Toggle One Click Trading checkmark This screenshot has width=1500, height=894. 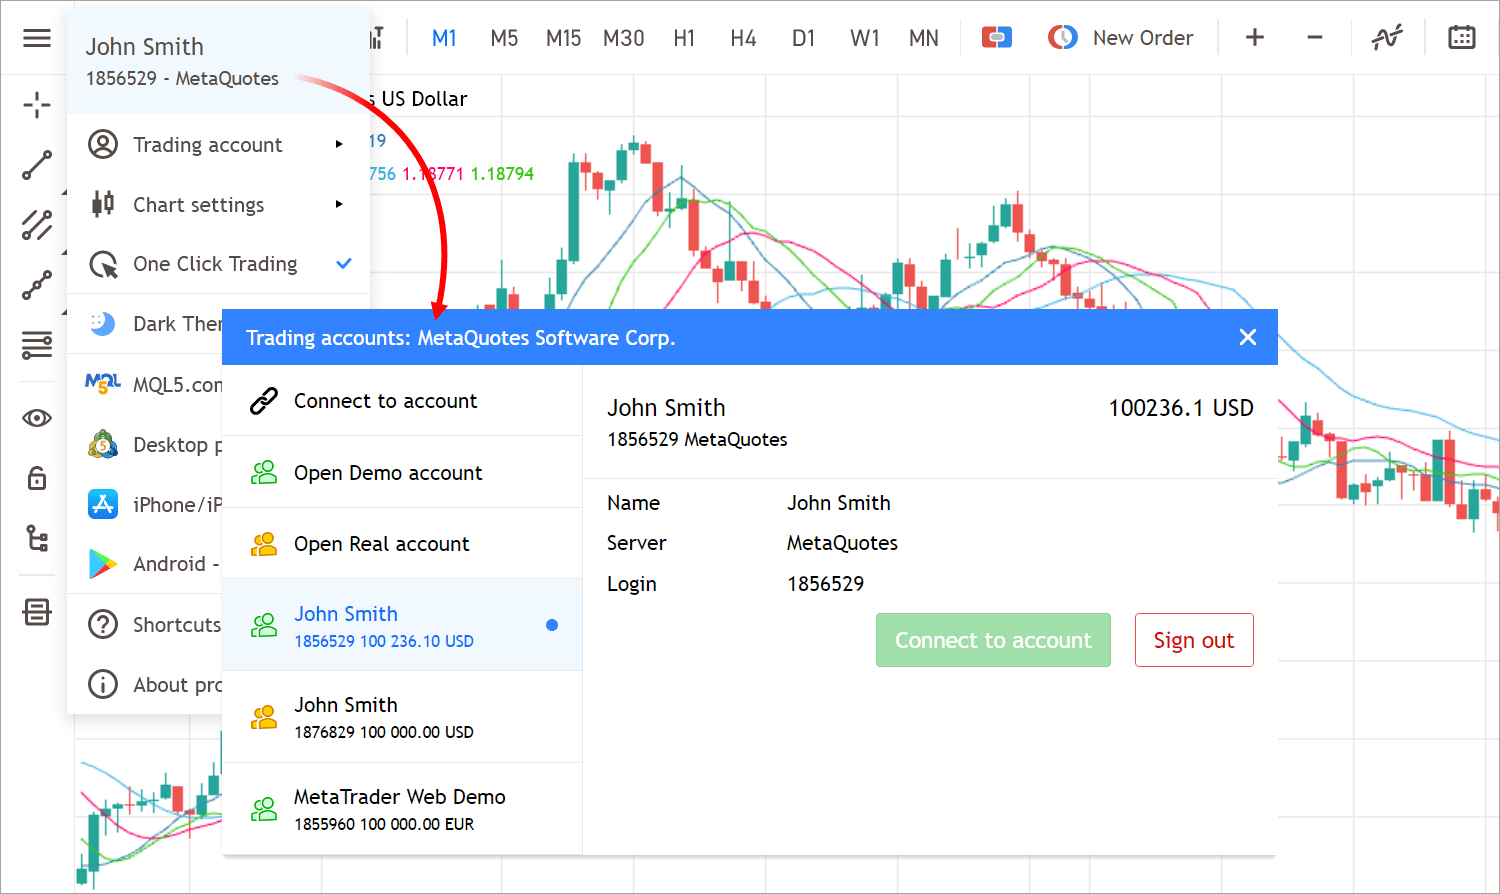(344, 263)
